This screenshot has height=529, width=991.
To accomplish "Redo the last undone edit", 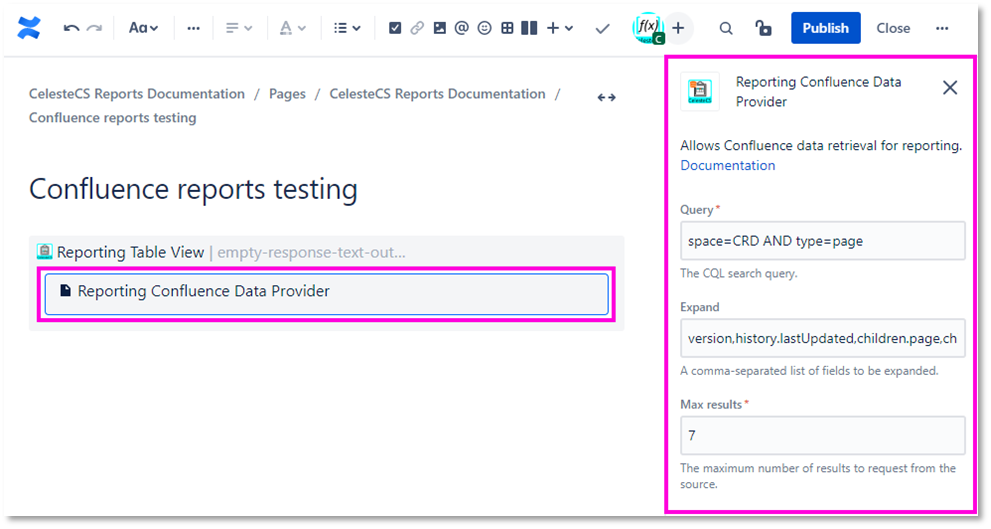I will 94,28.
